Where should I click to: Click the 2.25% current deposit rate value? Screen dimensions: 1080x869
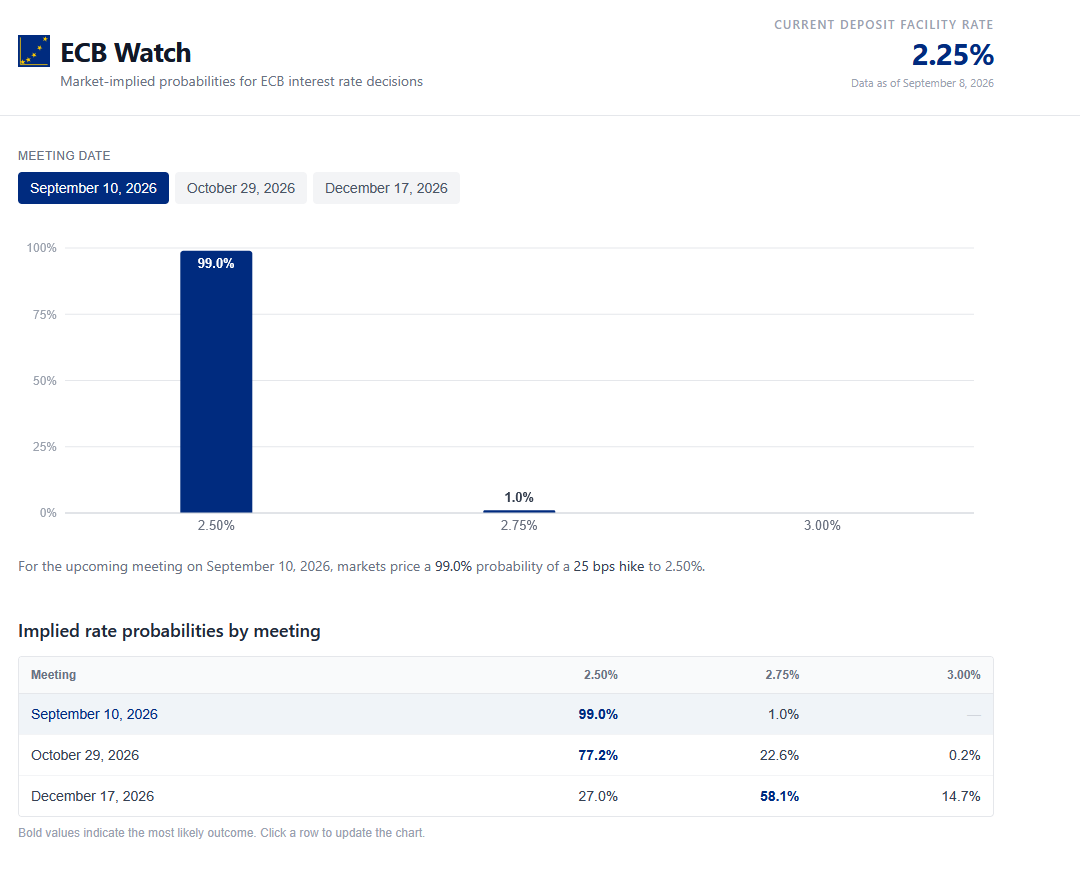(953, 55)
